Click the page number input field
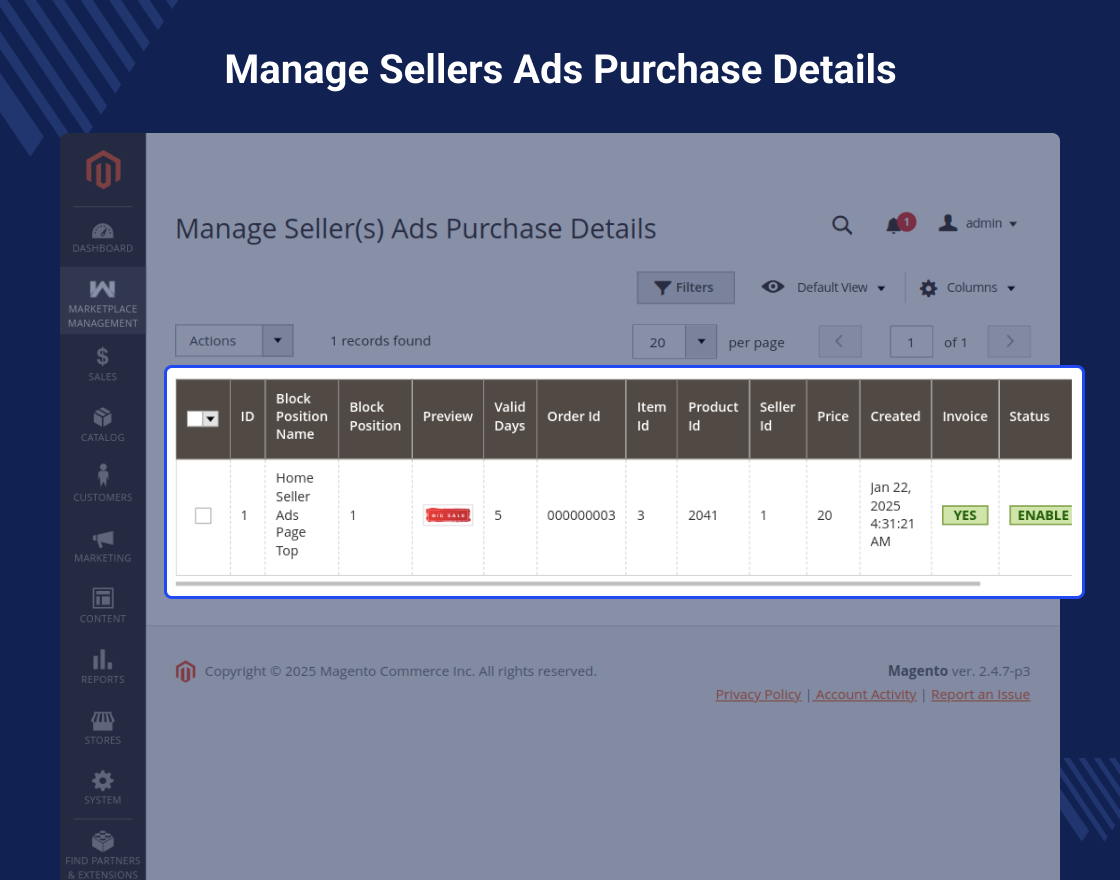1120x880 pixels. point(911,341)
